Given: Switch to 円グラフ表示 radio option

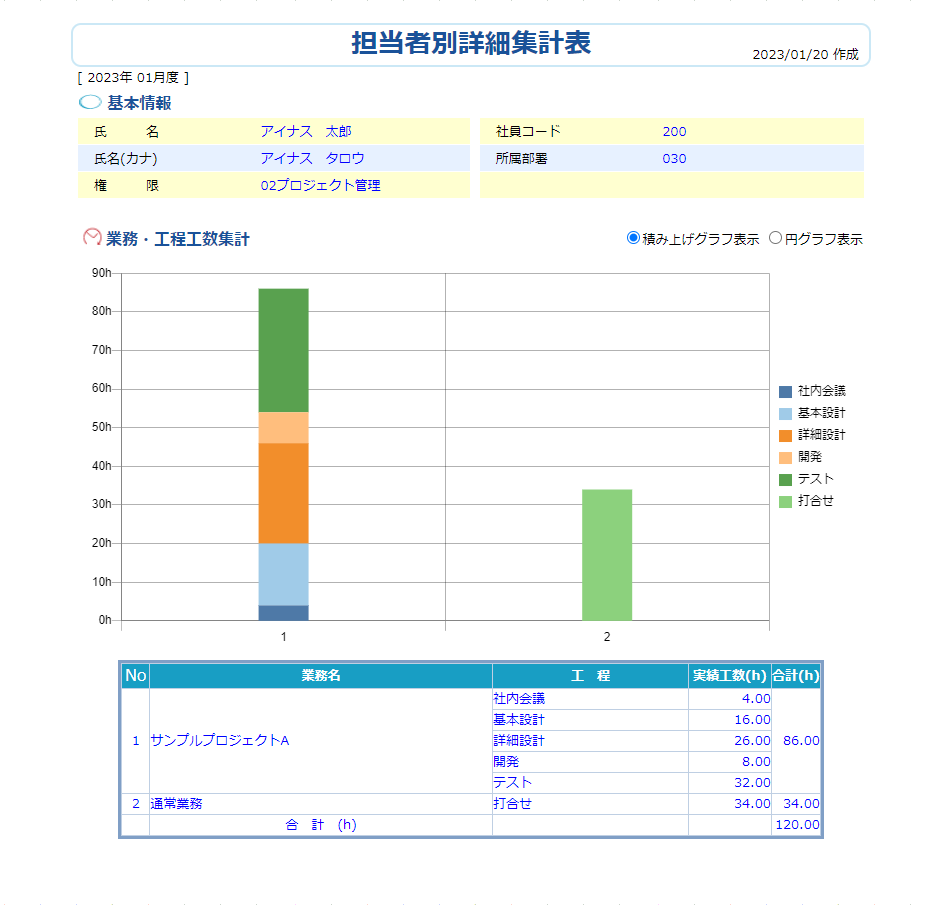Looking at the screenshot, I should [775, 238].
